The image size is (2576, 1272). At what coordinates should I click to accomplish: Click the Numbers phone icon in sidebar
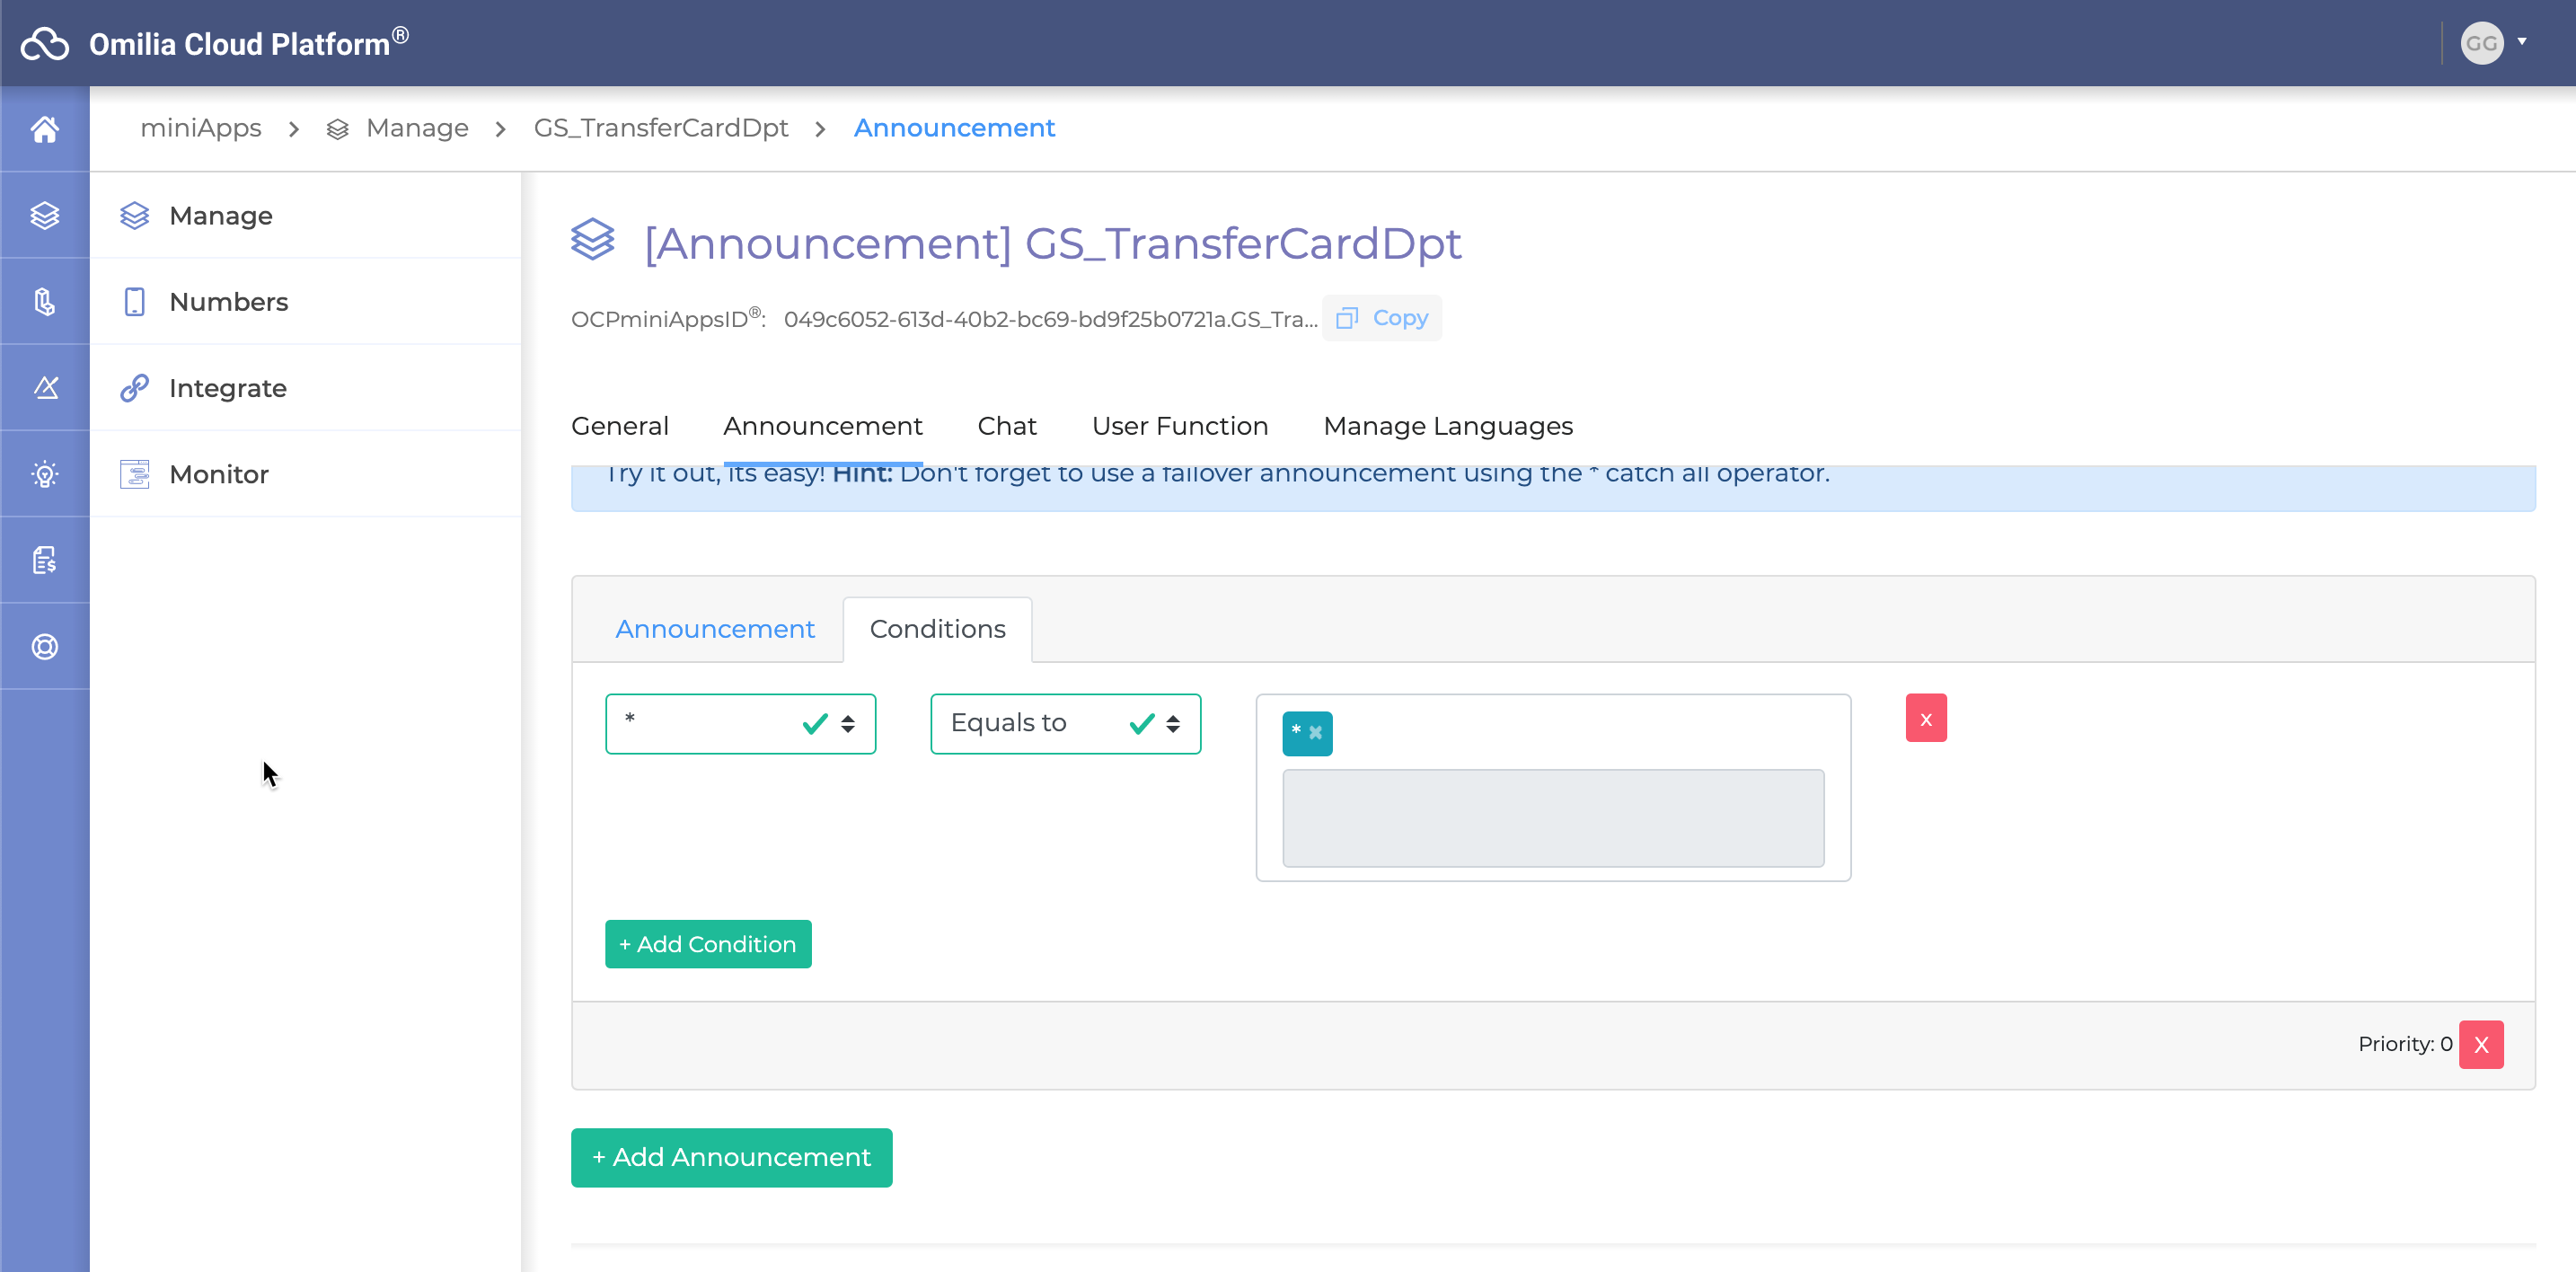click(134, 301)
